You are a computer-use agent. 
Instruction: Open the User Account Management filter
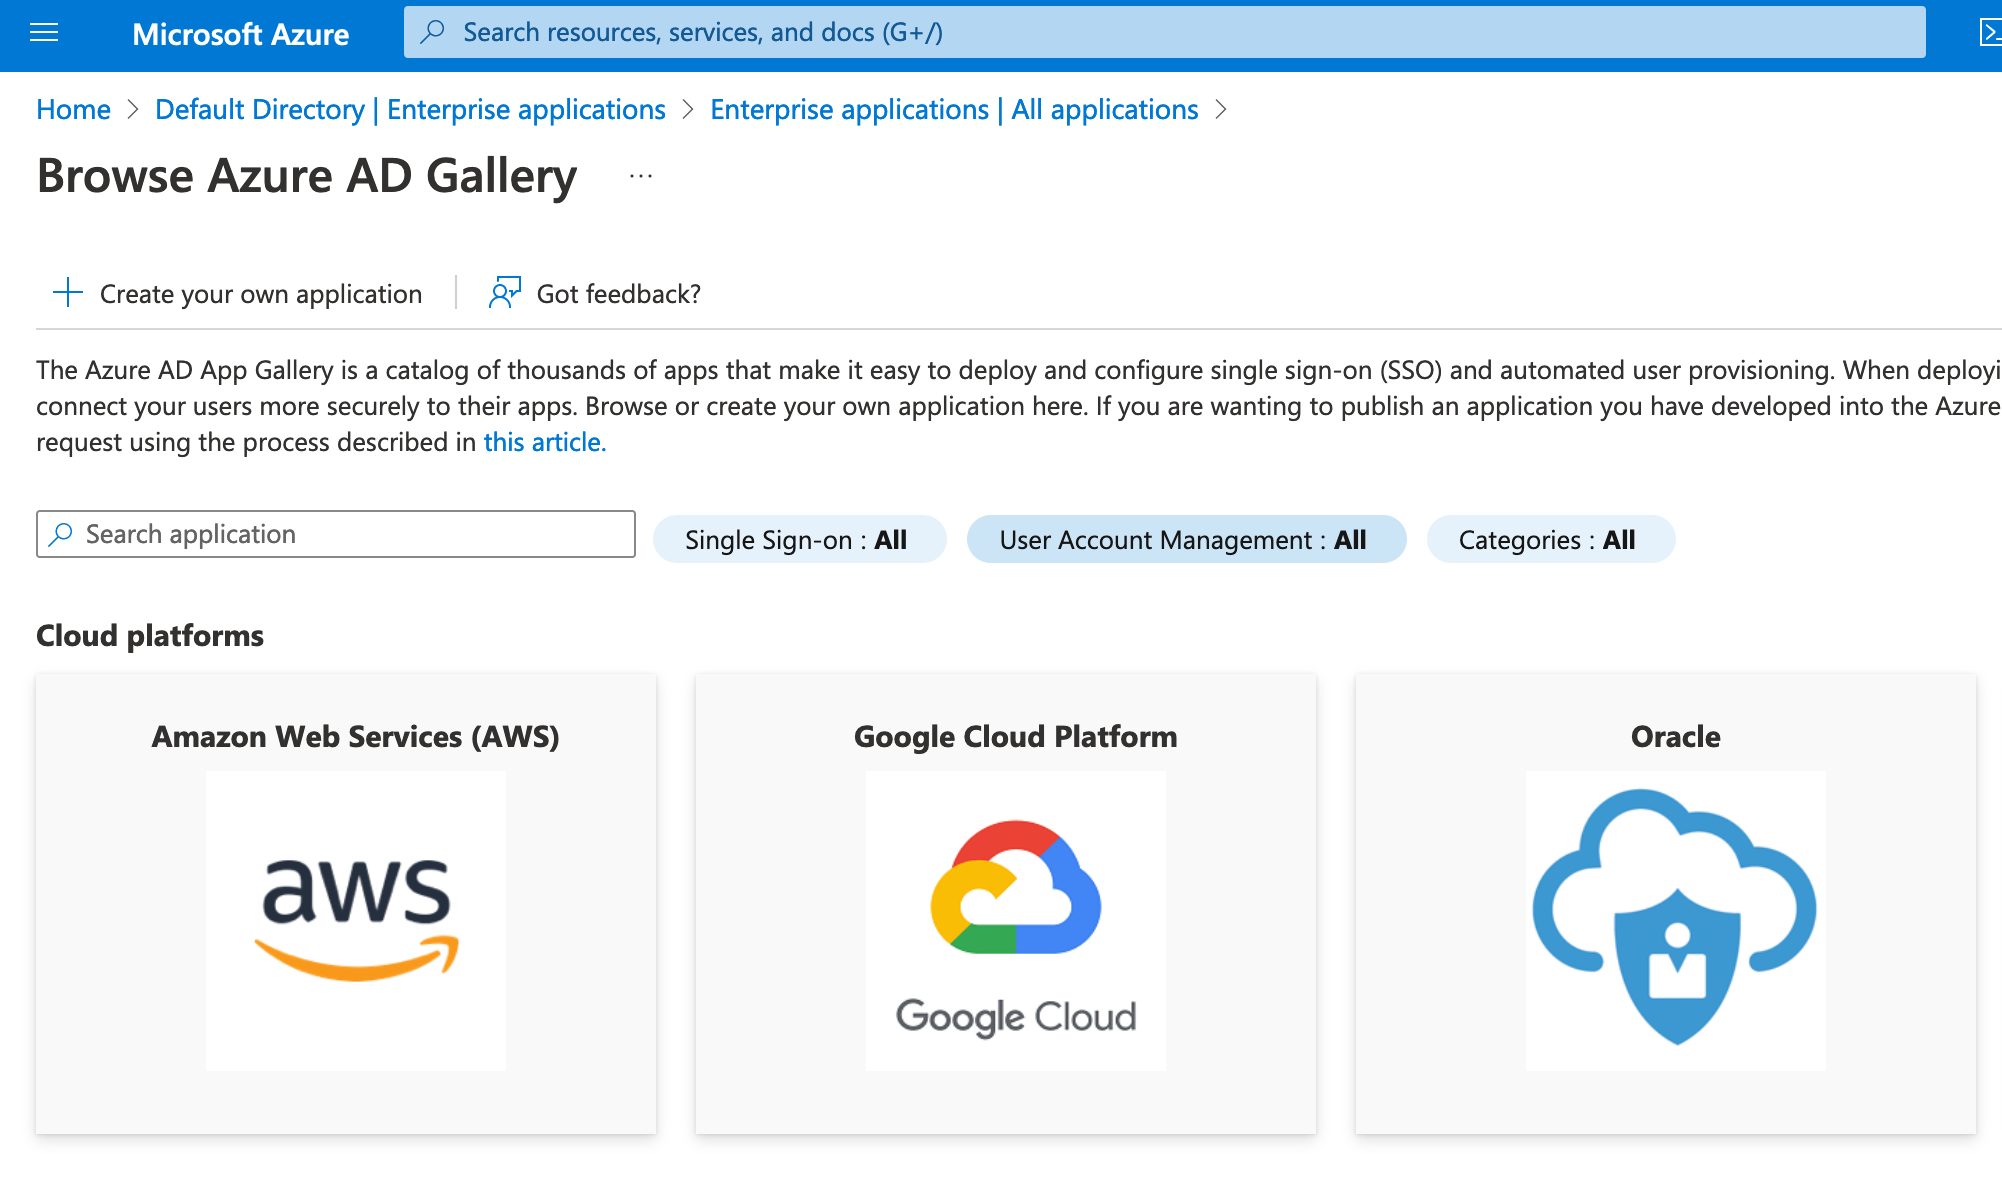[x=1186, y=540]
